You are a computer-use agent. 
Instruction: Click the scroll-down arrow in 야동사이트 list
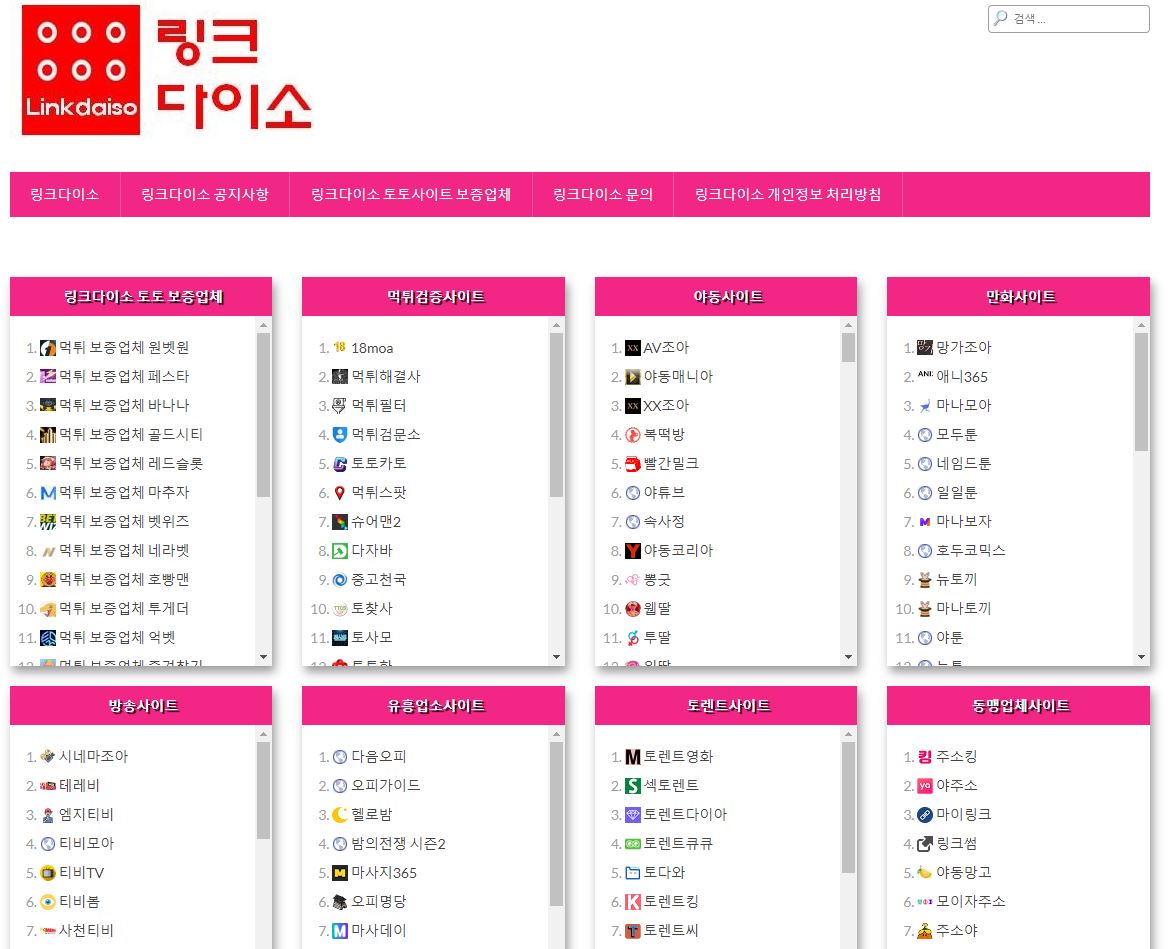848,657
